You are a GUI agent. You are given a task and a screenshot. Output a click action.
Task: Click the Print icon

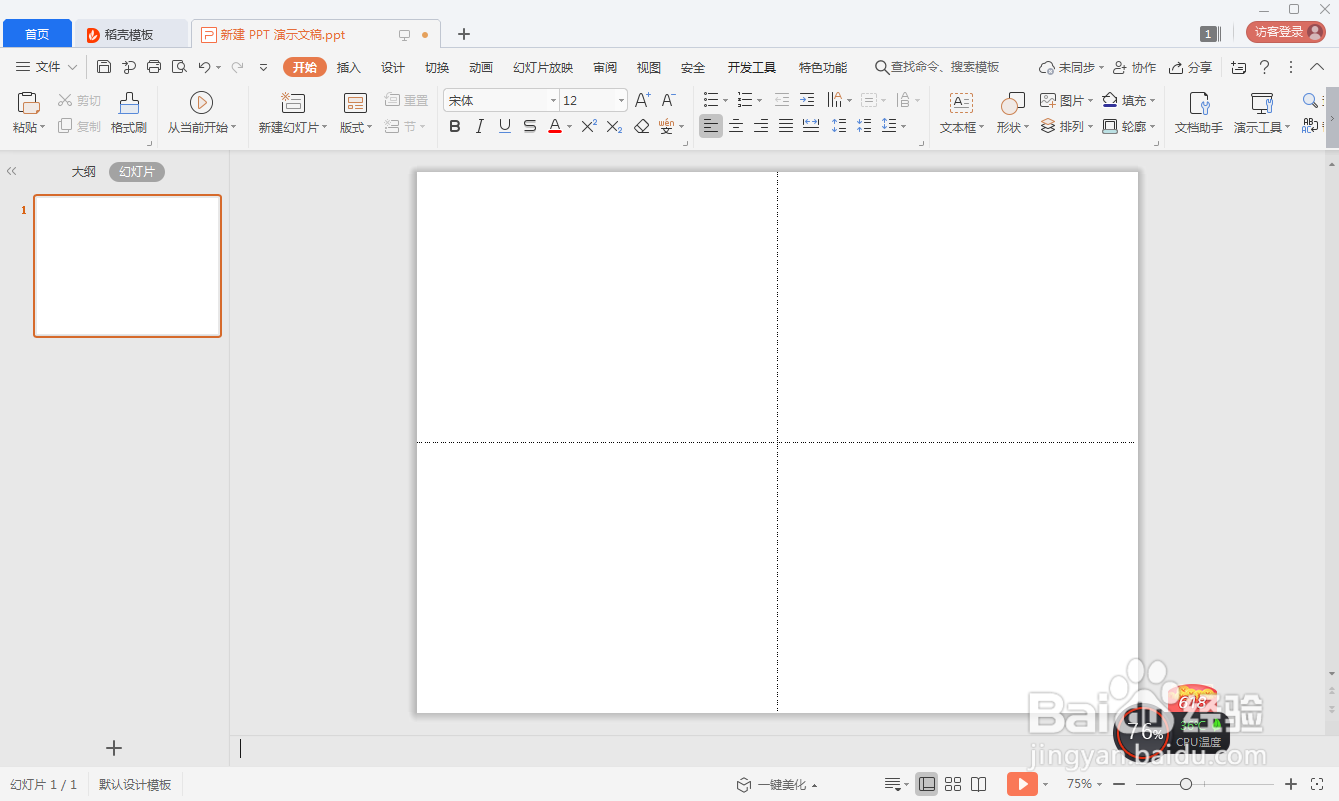click(154, 67)
